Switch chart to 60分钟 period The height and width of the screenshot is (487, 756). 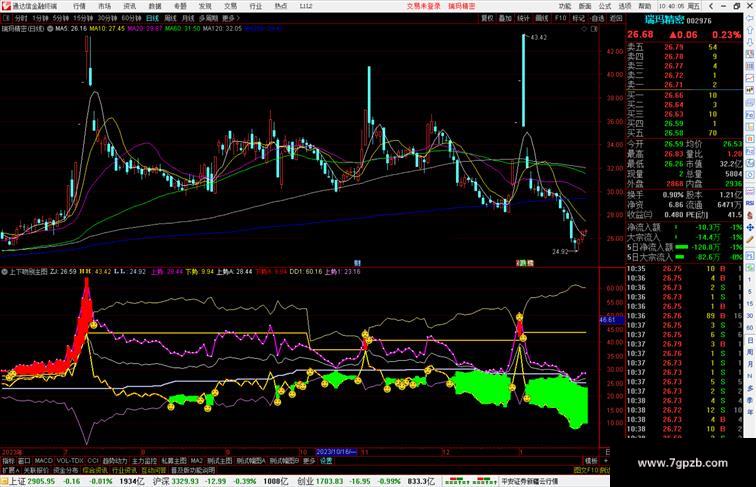(131, 18)
